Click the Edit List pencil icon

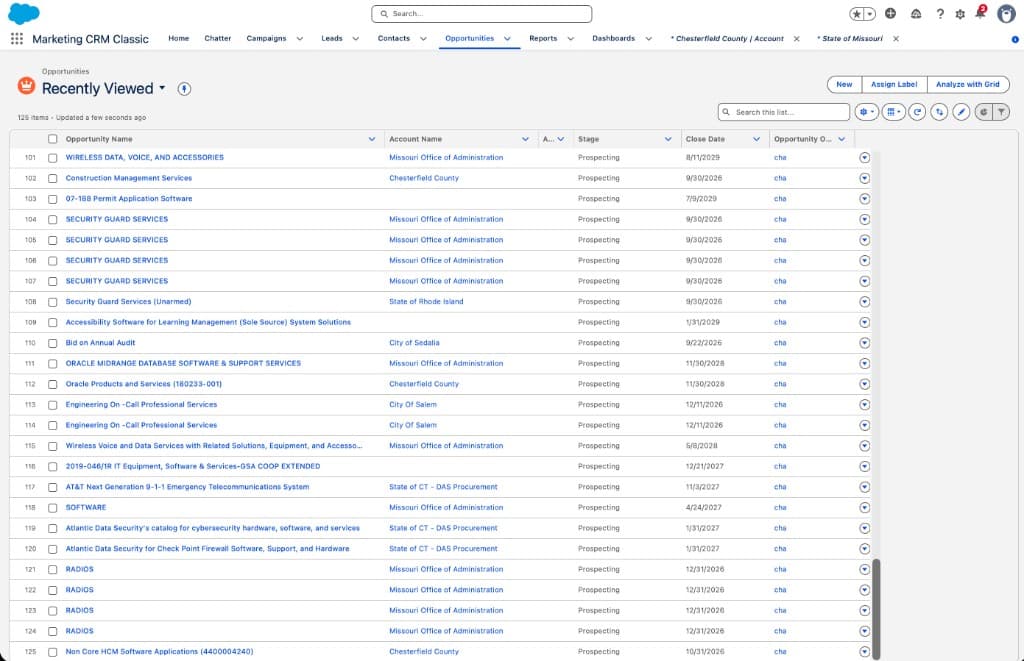click(961, 112)
